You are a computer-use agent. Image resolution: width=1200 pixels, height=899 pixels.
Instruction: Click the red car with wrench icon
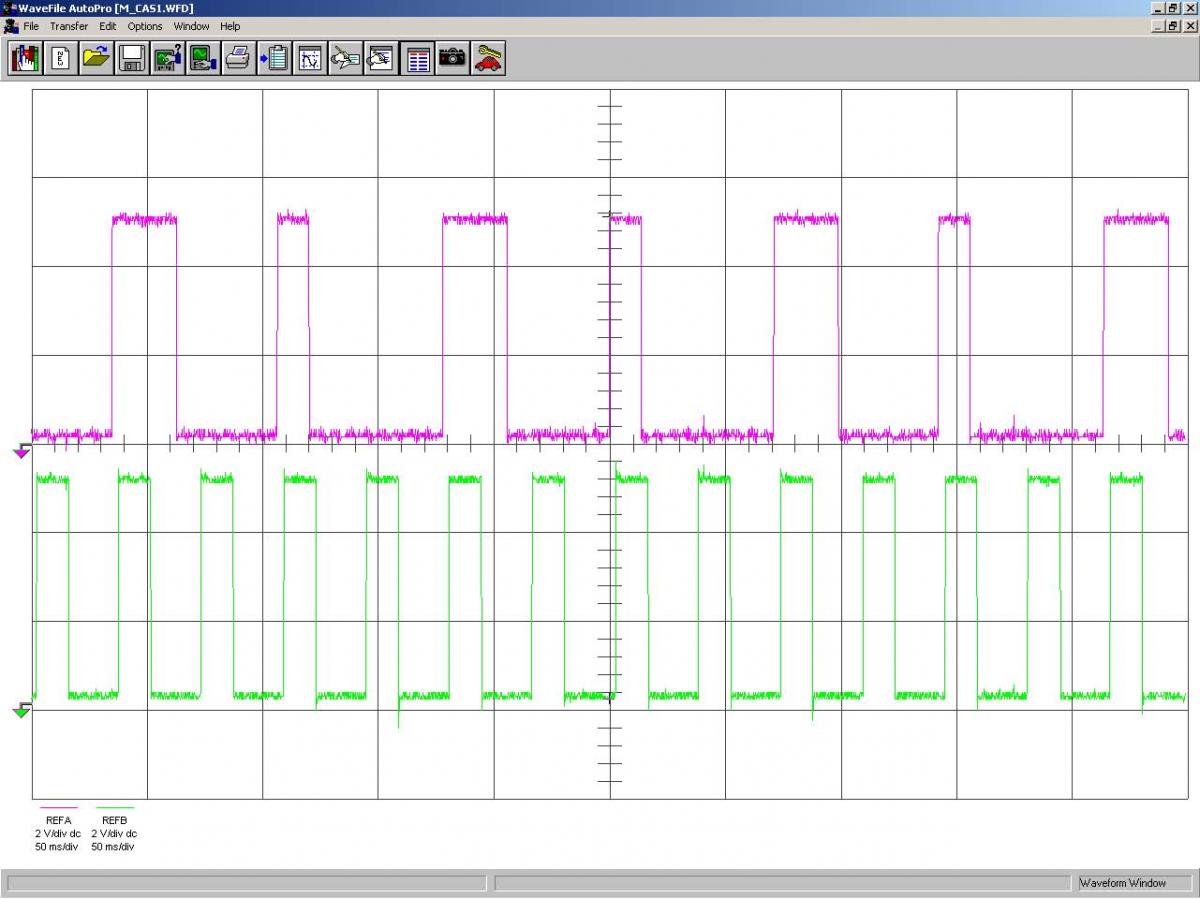488,59
